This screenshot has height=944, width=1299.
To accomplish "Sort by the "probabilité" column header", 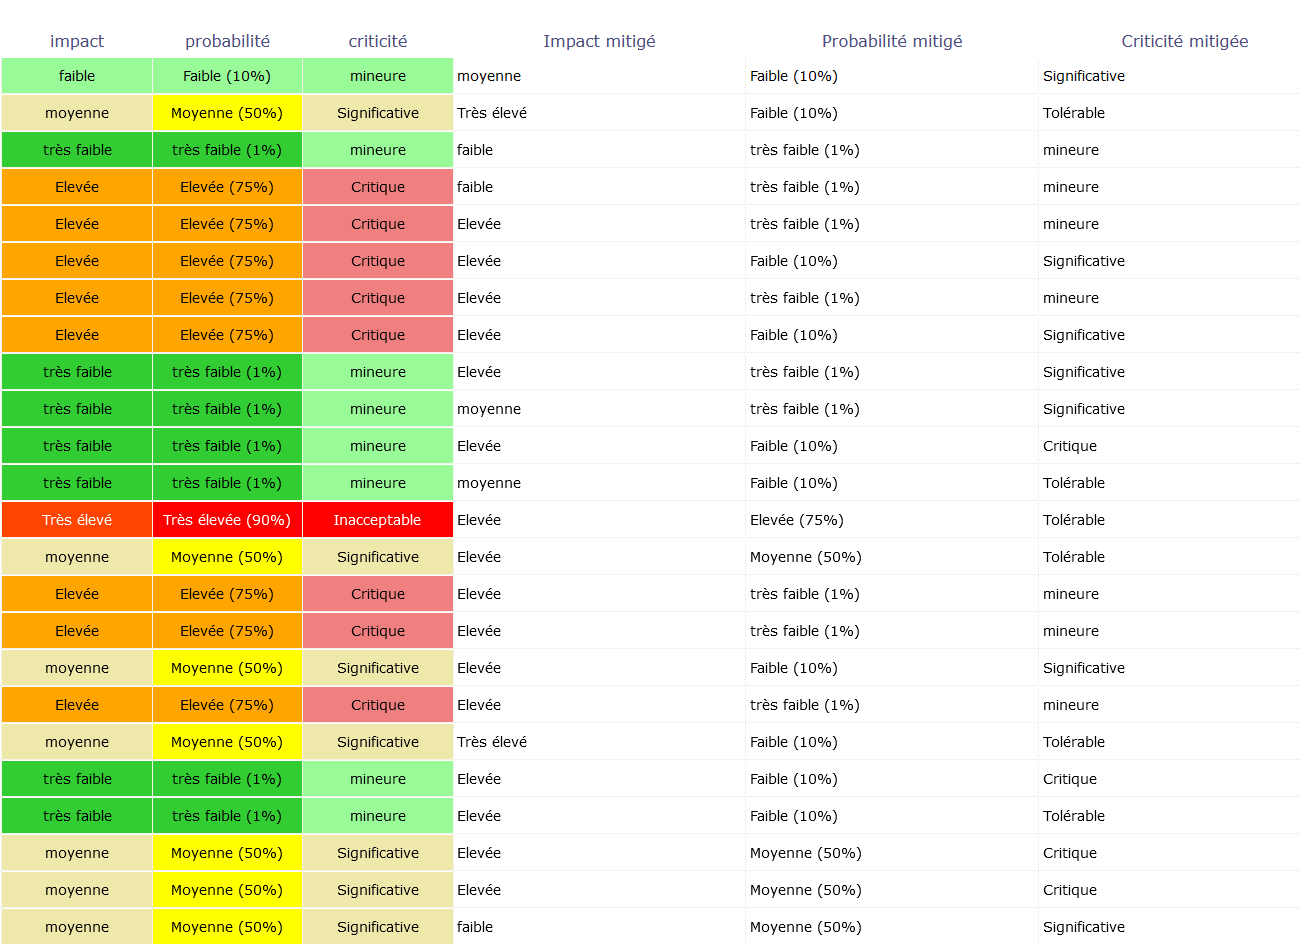I will (x=227, y=41).
